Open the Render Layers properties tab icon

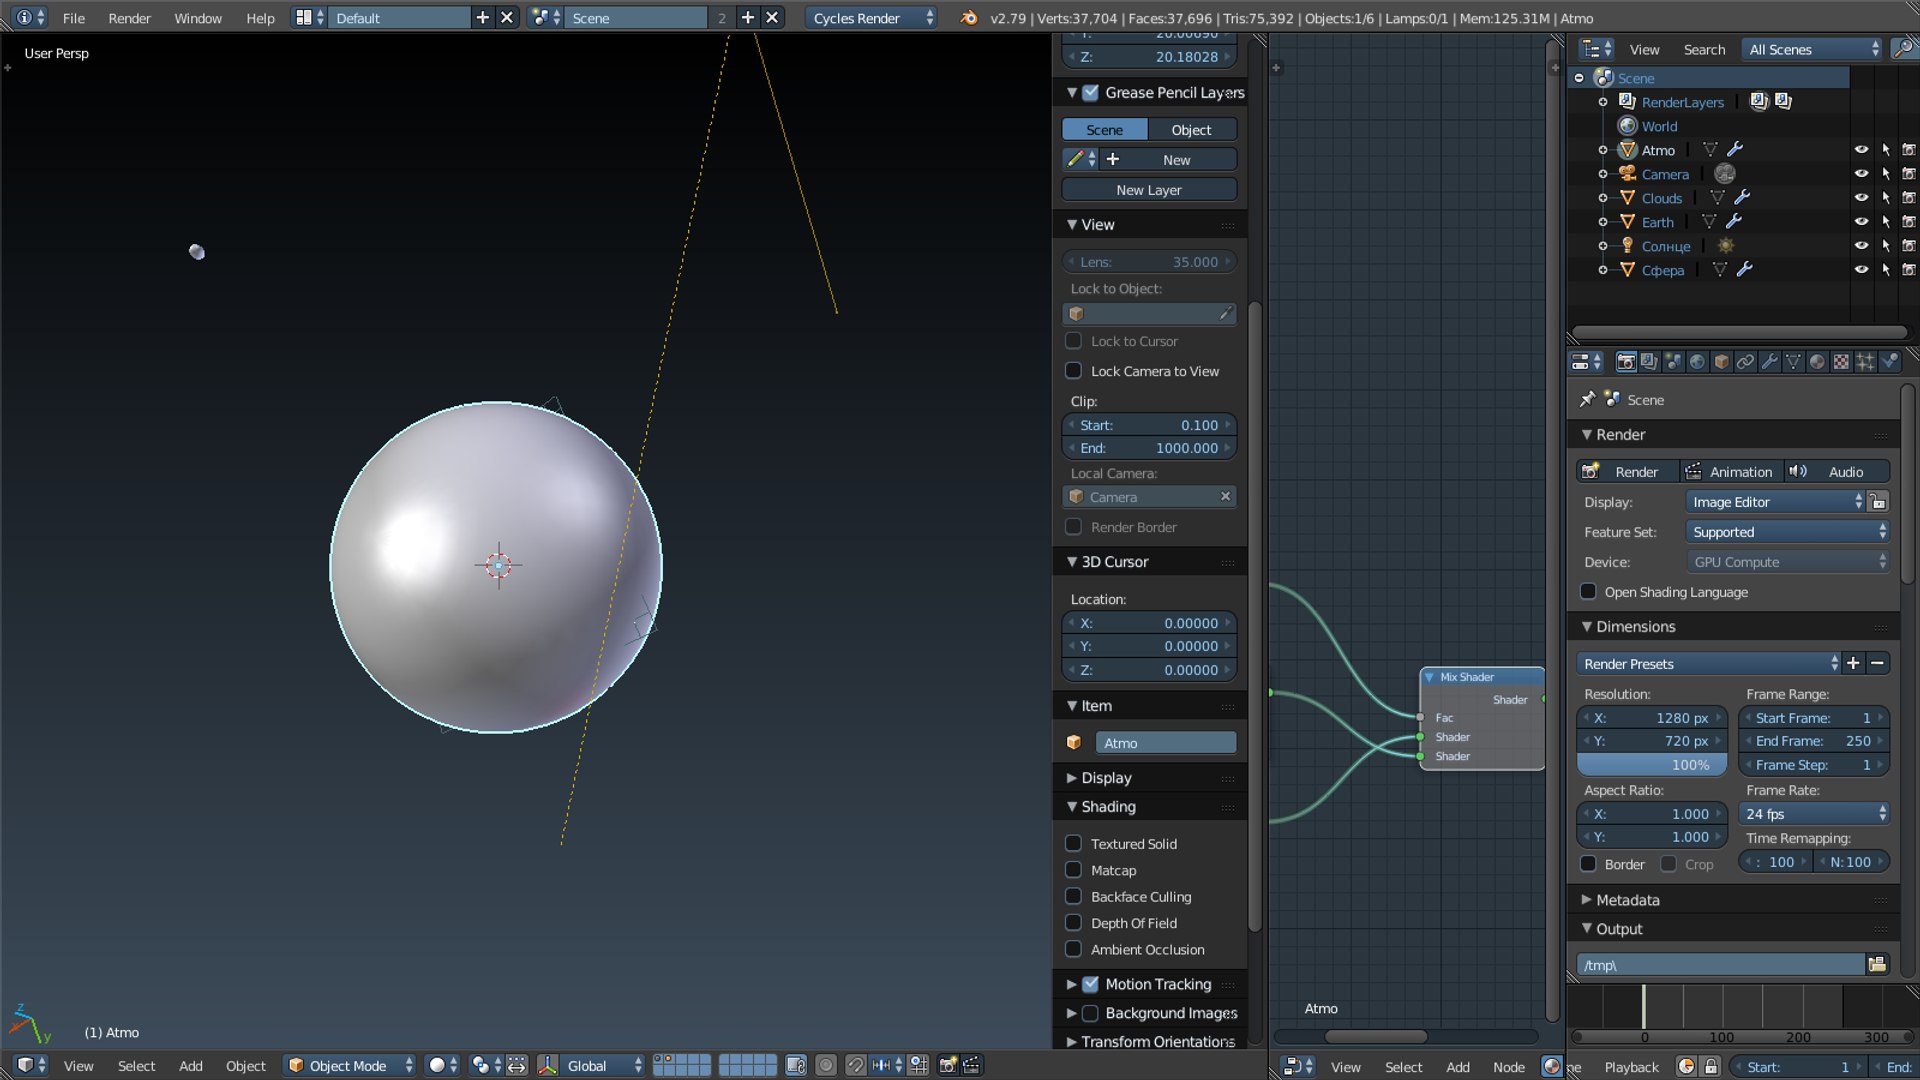[1650, 362]
